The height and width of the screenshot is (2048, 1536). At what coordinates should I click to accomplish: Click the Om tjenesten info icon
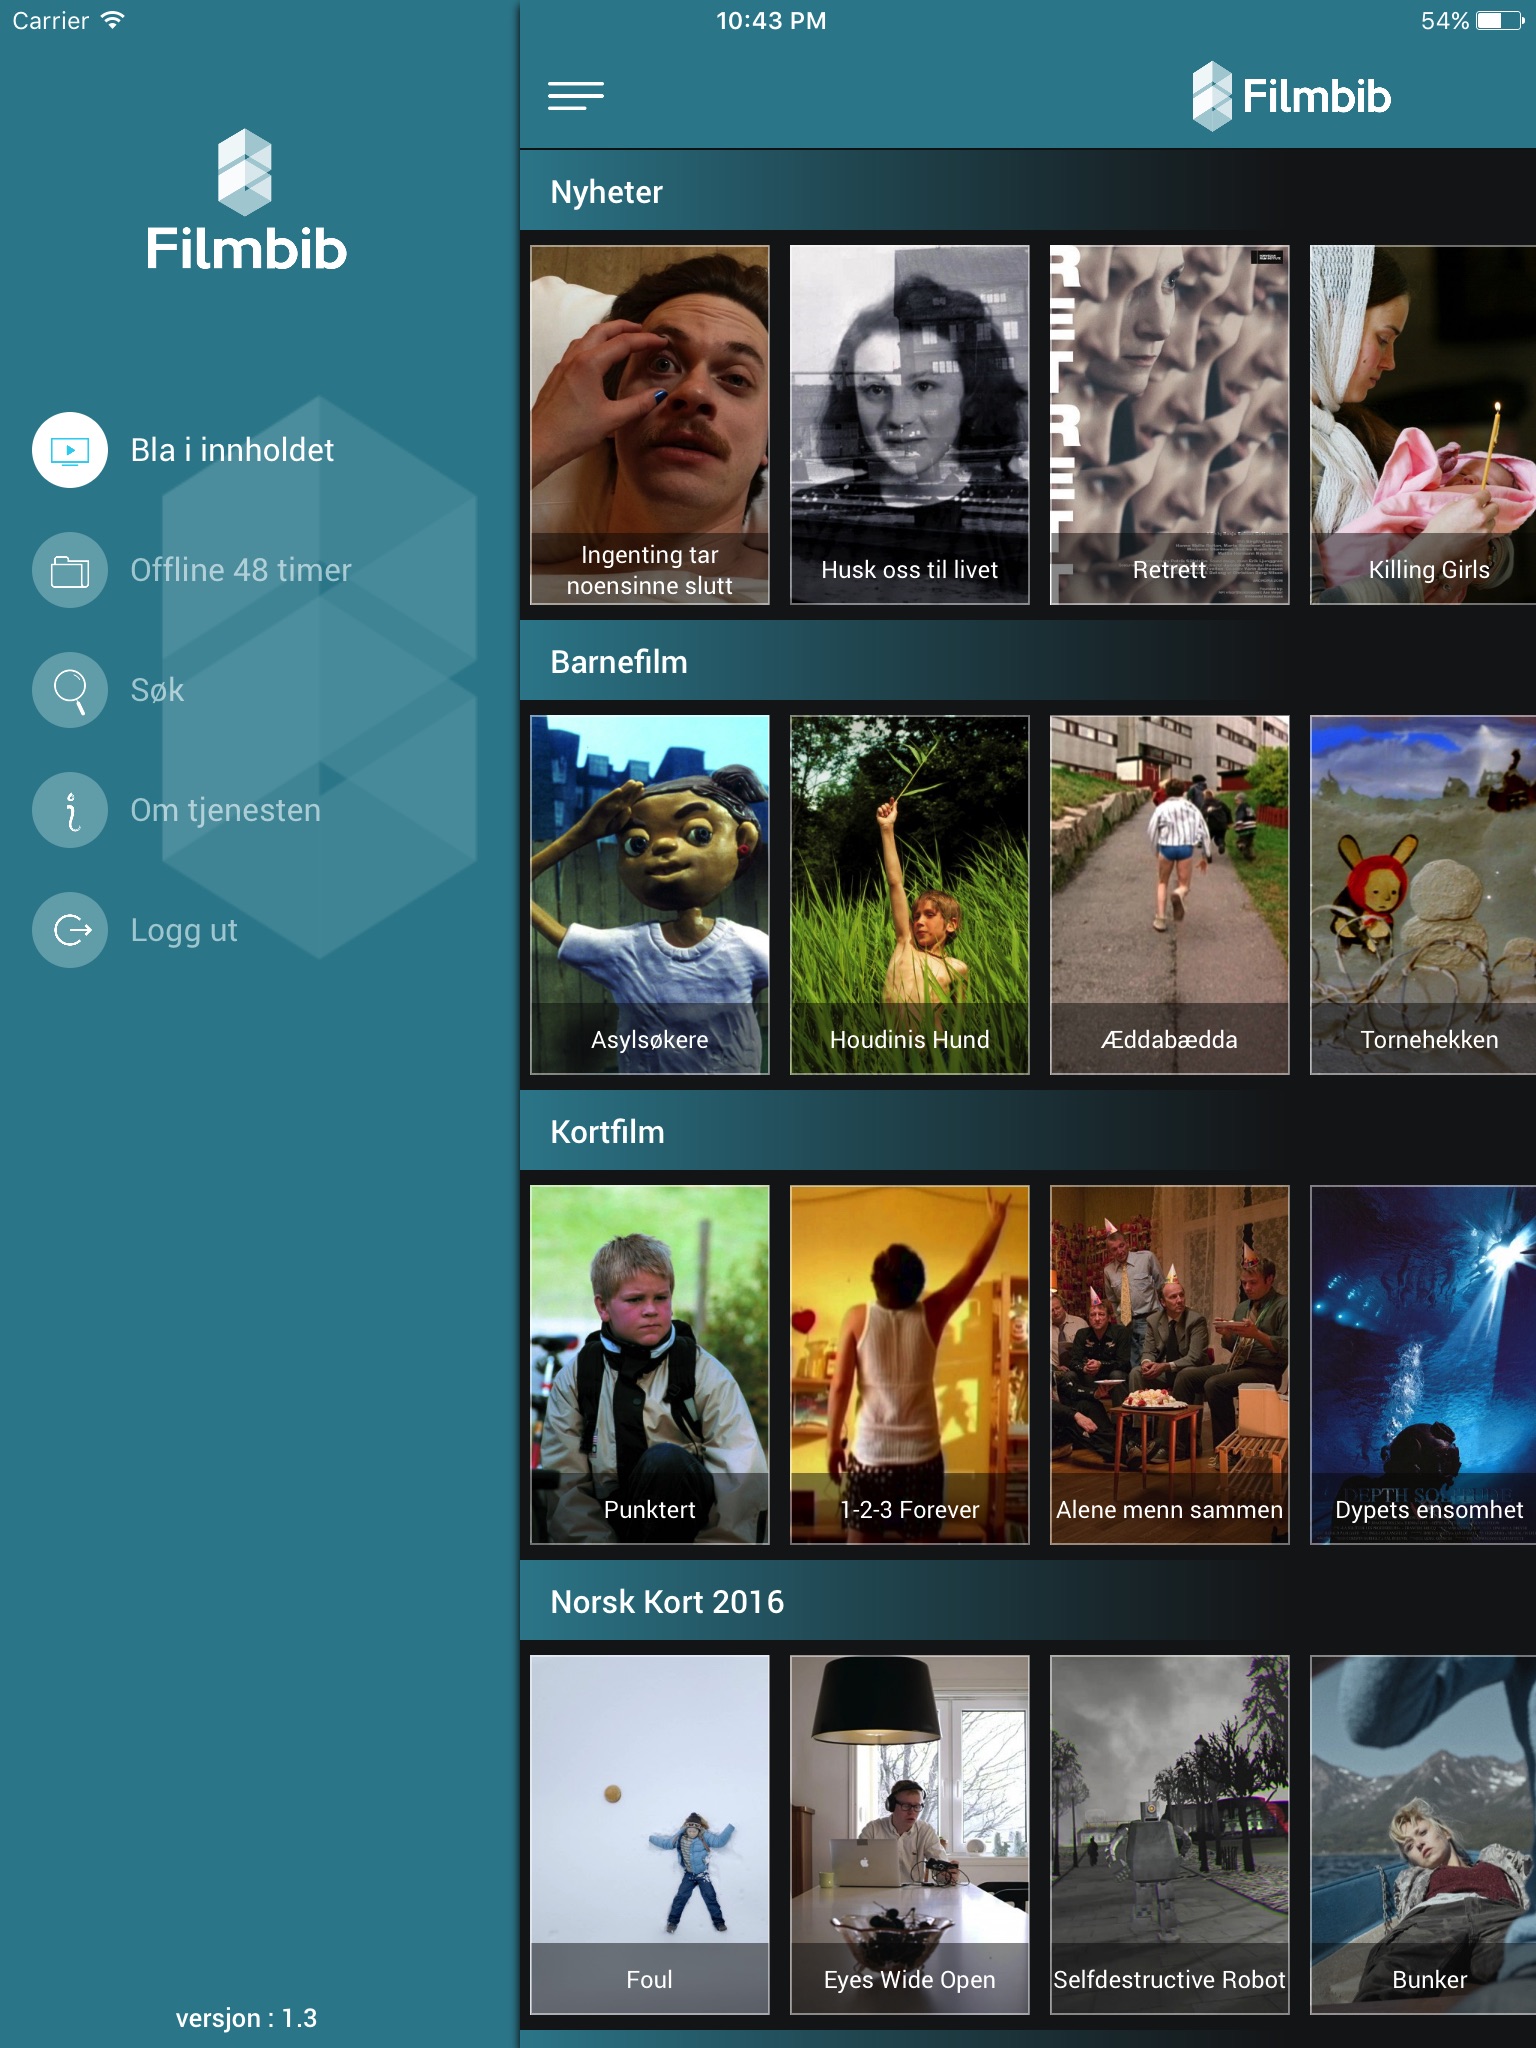tap(70, 810)
